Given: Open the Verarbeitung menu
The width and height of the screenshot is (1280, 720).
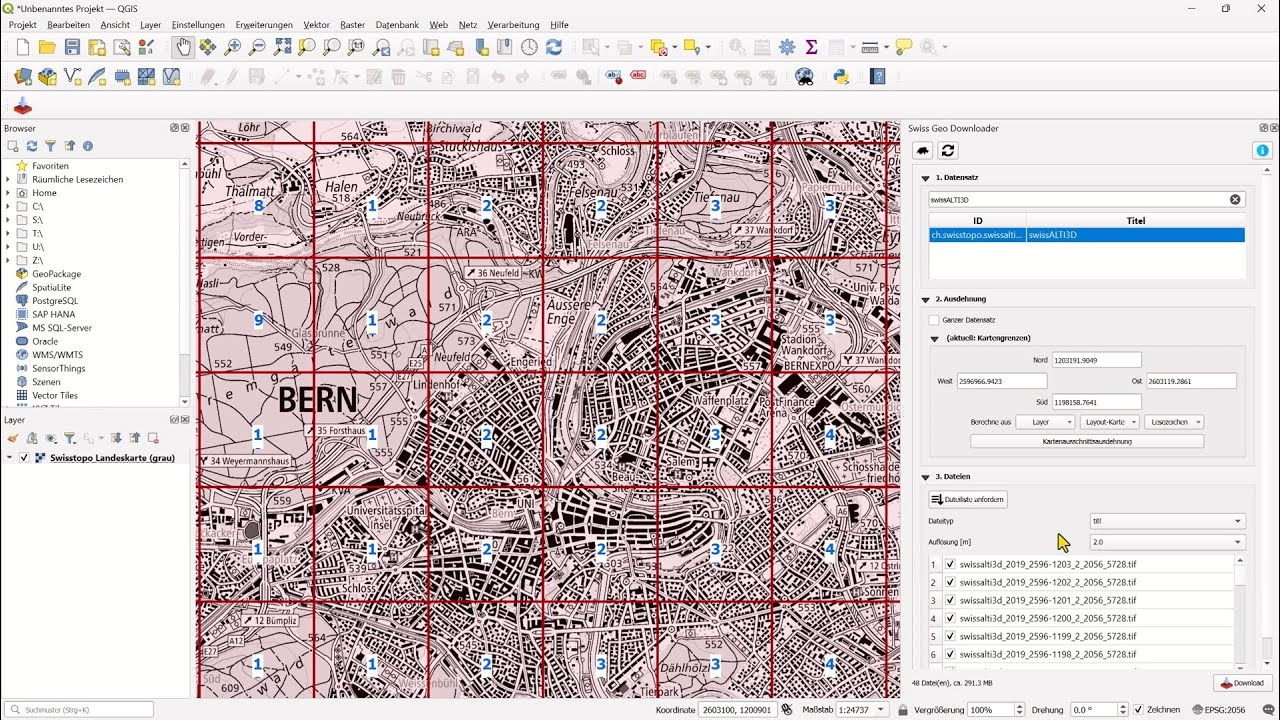Looking at the screenshot, I should click(513, 25).
